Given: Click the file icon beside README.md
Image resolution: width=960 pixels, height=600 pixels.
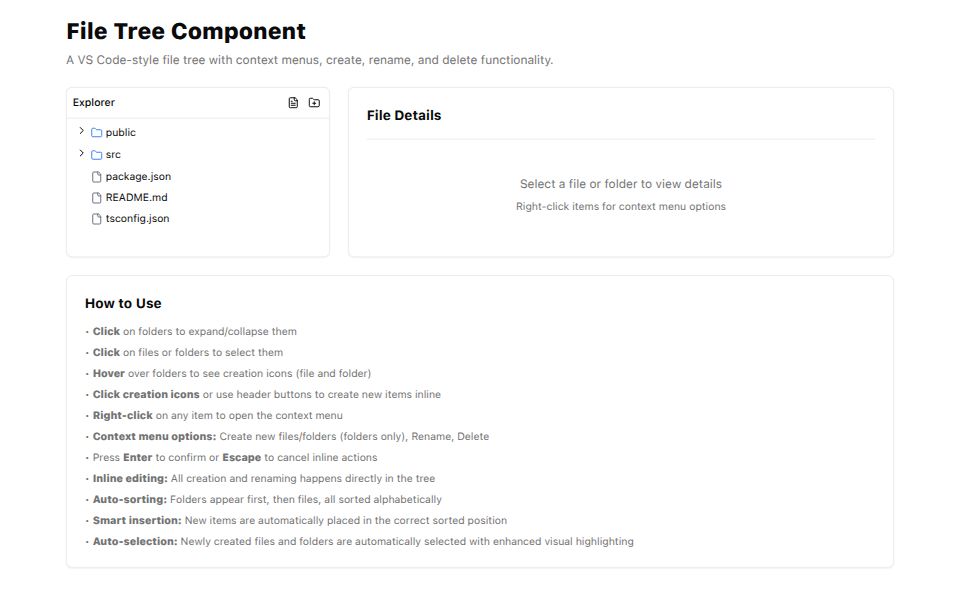Looking at the screenshot, I should pos(97,198).
